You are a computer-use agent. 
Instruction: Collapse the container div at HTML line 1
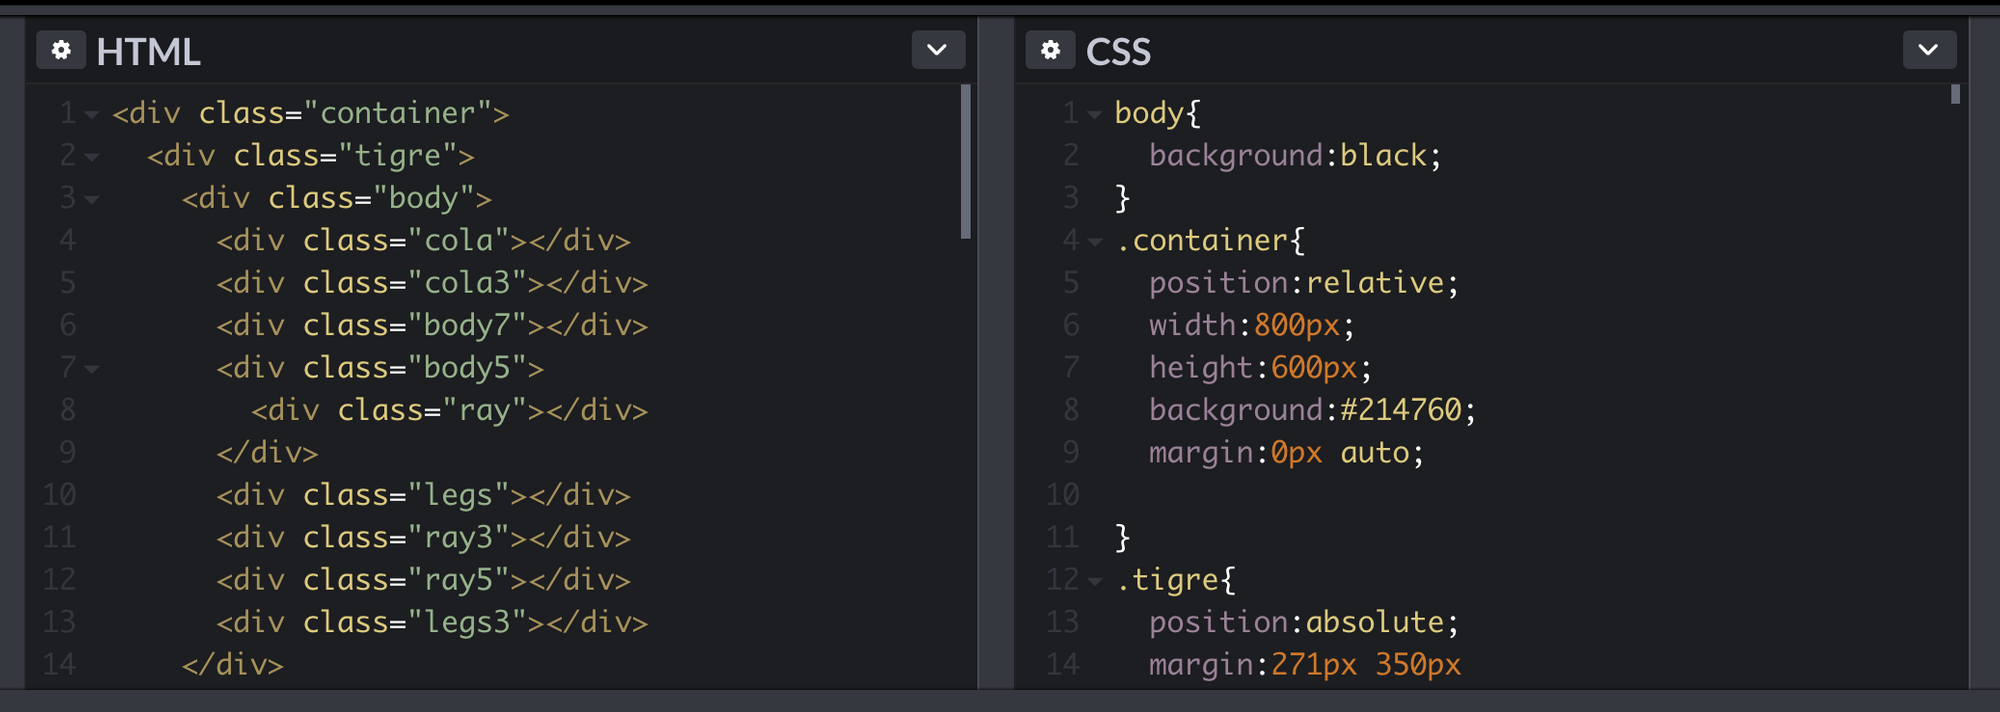pos(92,115)
